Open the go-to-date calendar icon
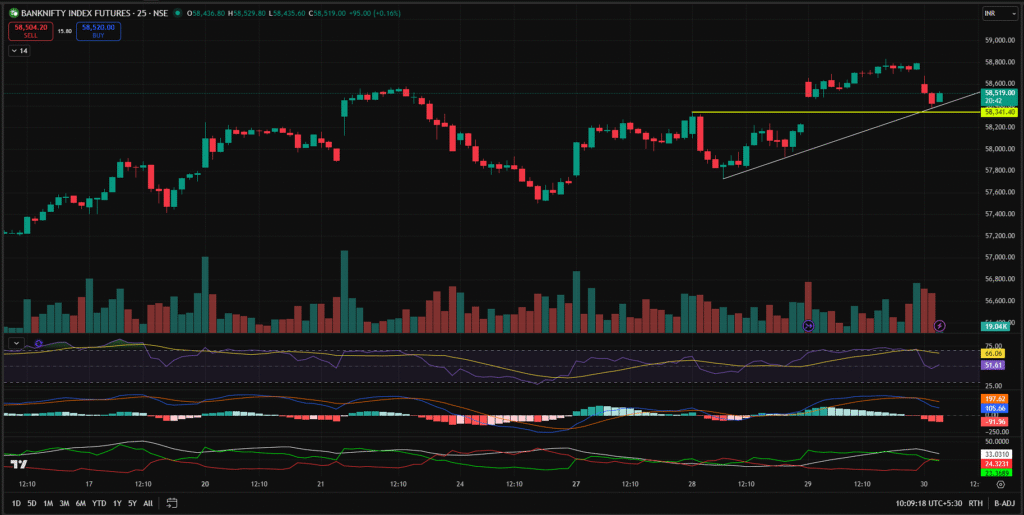The height and width of the screenshot is (515, 1024). coord(172,503)
